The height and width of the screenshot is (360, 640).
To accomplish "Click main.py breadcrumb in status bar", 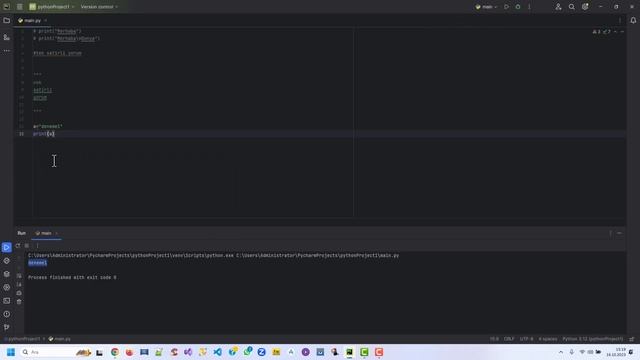I will tap(60, 339).
